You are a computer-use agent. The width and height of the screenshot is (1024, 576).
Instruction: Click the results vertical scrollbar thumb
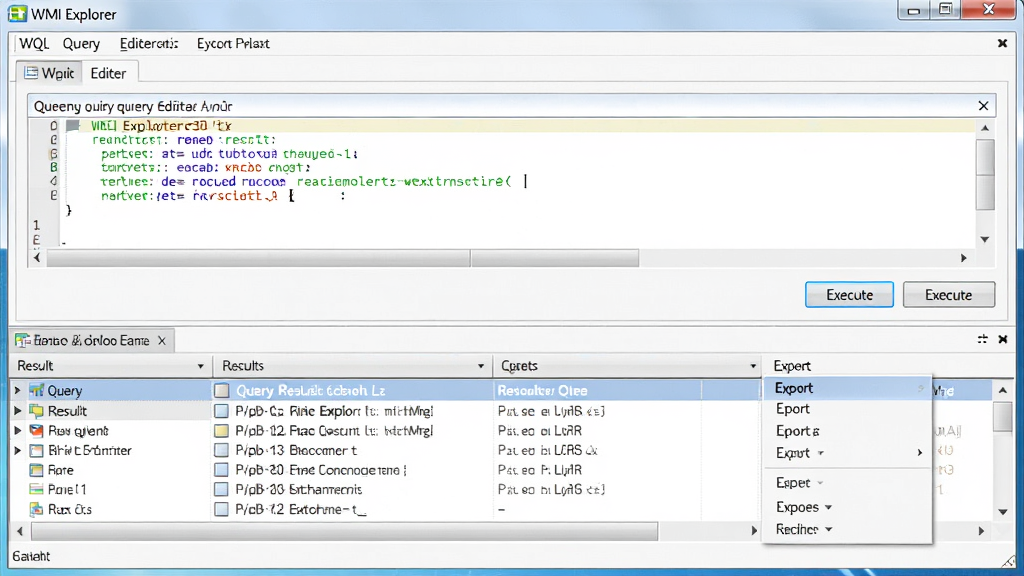(1003, 417)
